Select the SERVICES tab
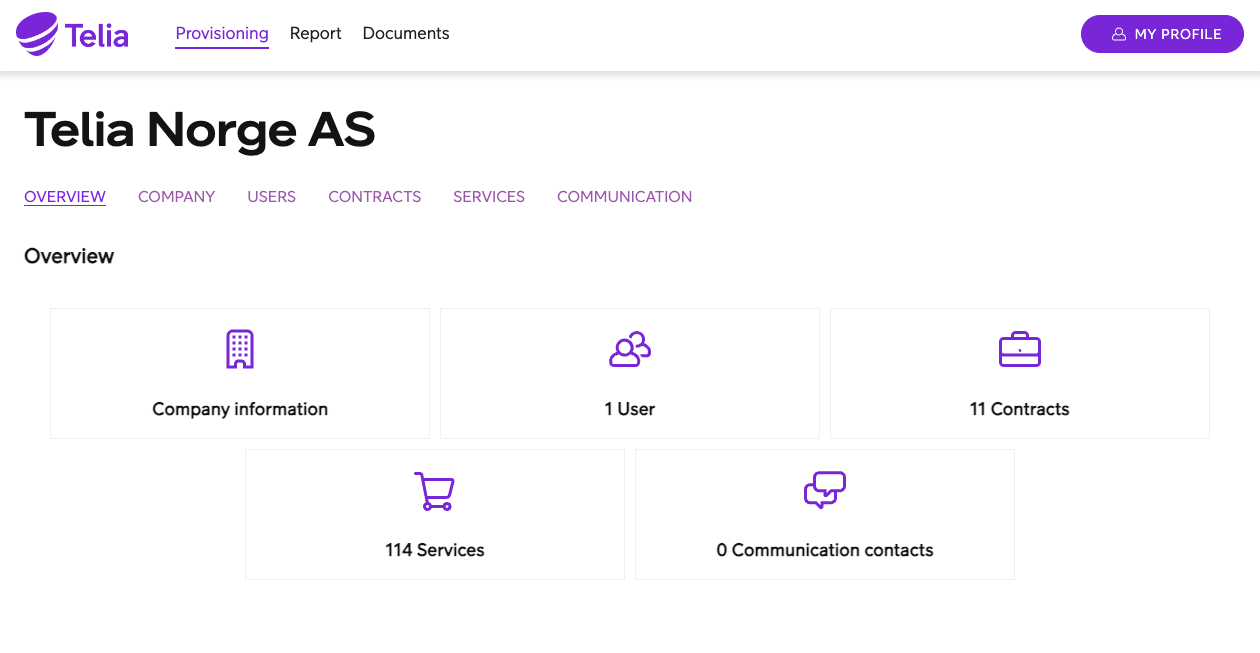The height and width of the screenshot is (653, 1260). 488,196
